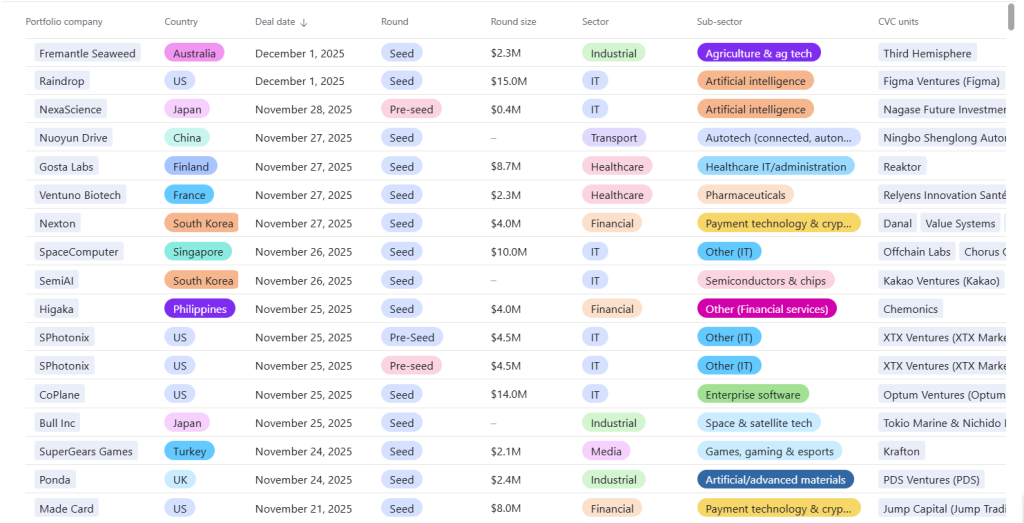
Task: Click the CVC units column header
Action: pos(900,22)
